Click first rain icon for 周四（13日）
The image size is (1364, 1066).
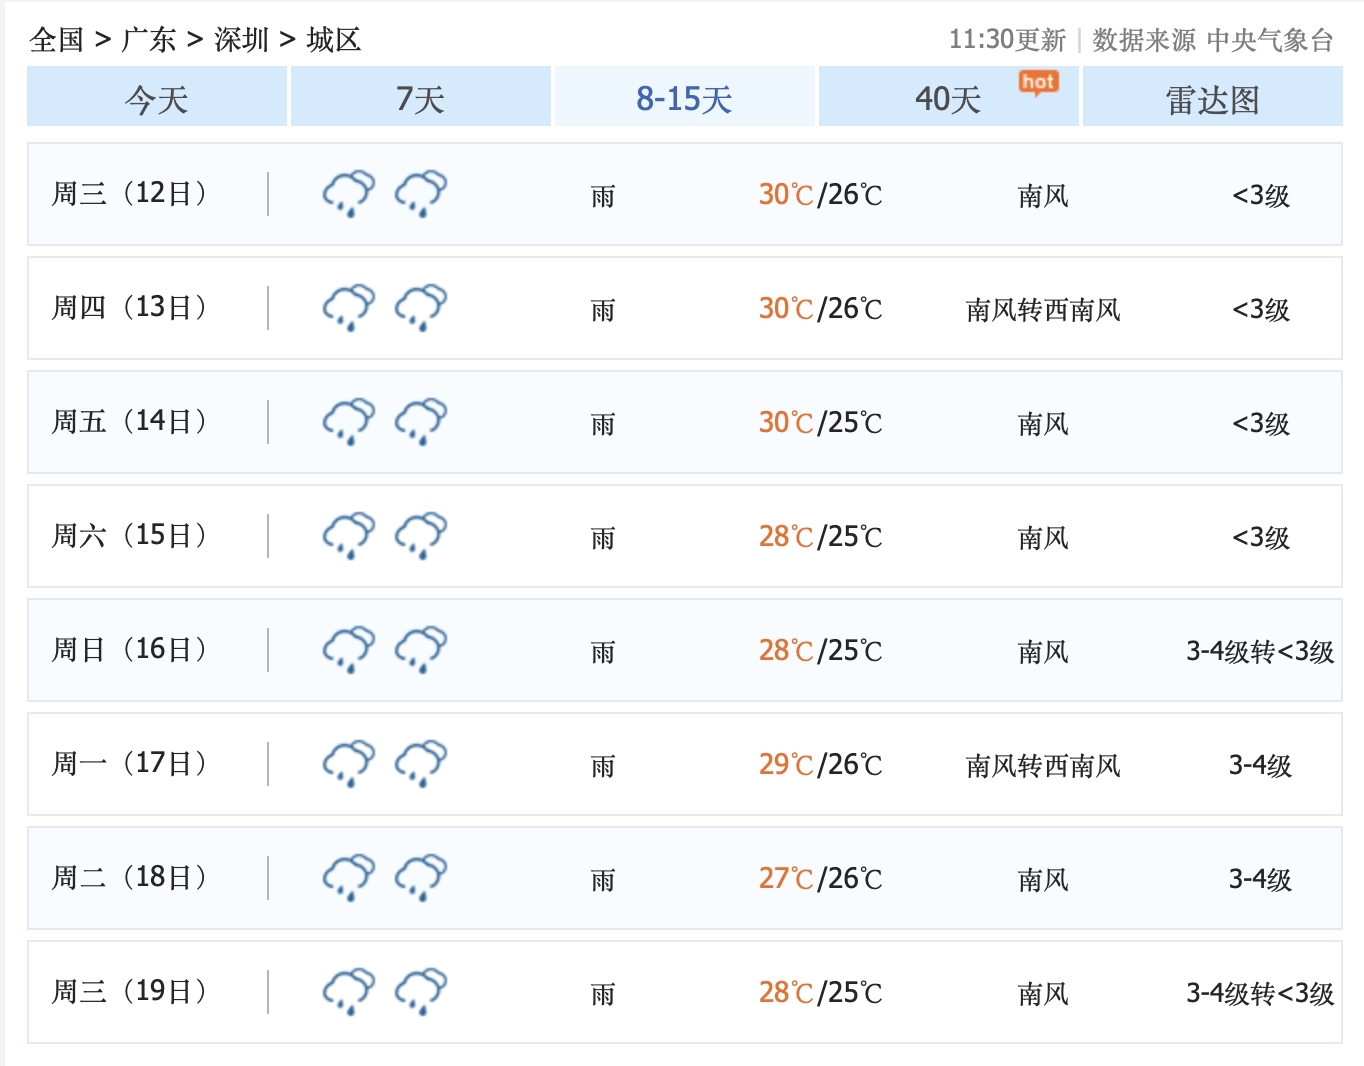tap(349, 308)
